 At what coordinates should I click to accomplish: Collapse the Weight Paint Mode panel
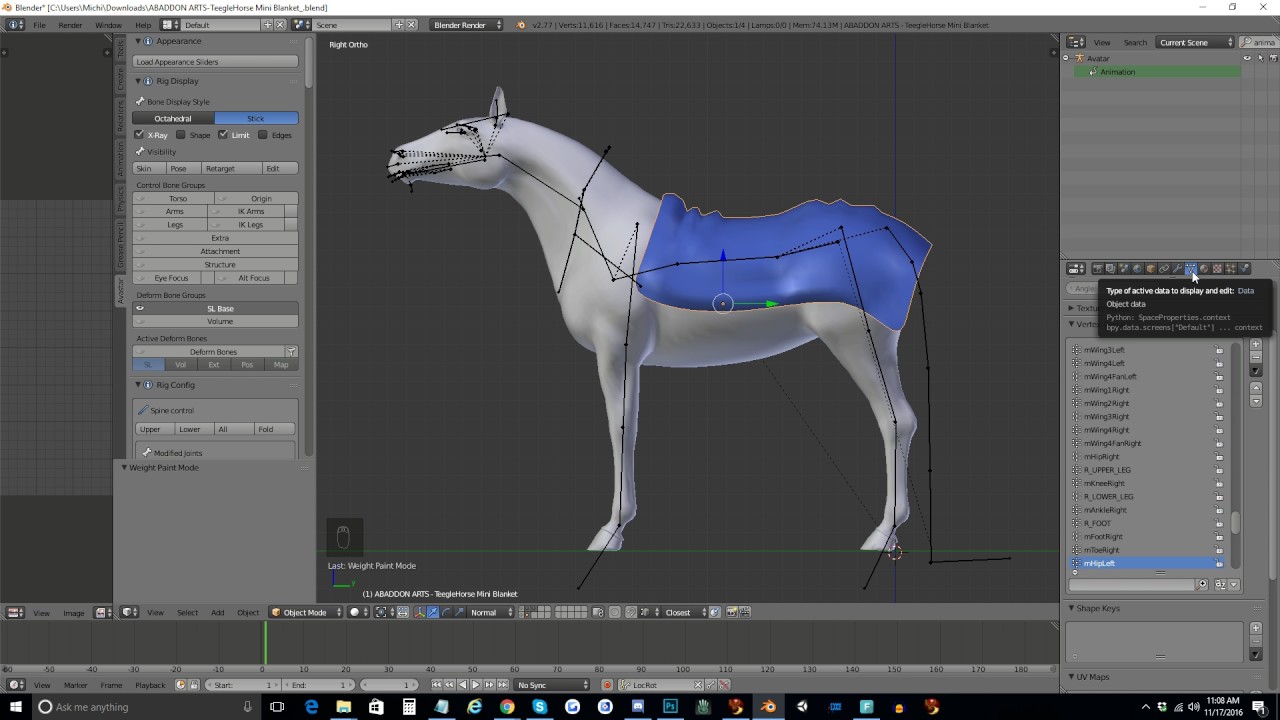click(x=124, y=467)
